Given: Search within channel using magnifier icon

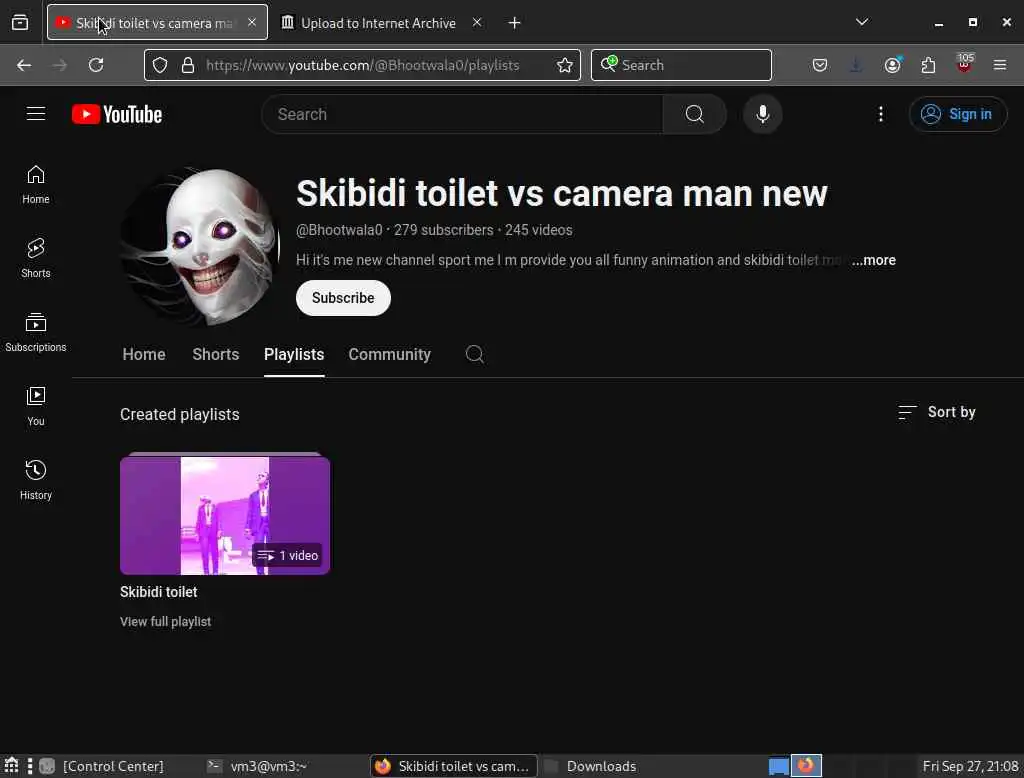Looking at the screenshot, I should (475, 354).
